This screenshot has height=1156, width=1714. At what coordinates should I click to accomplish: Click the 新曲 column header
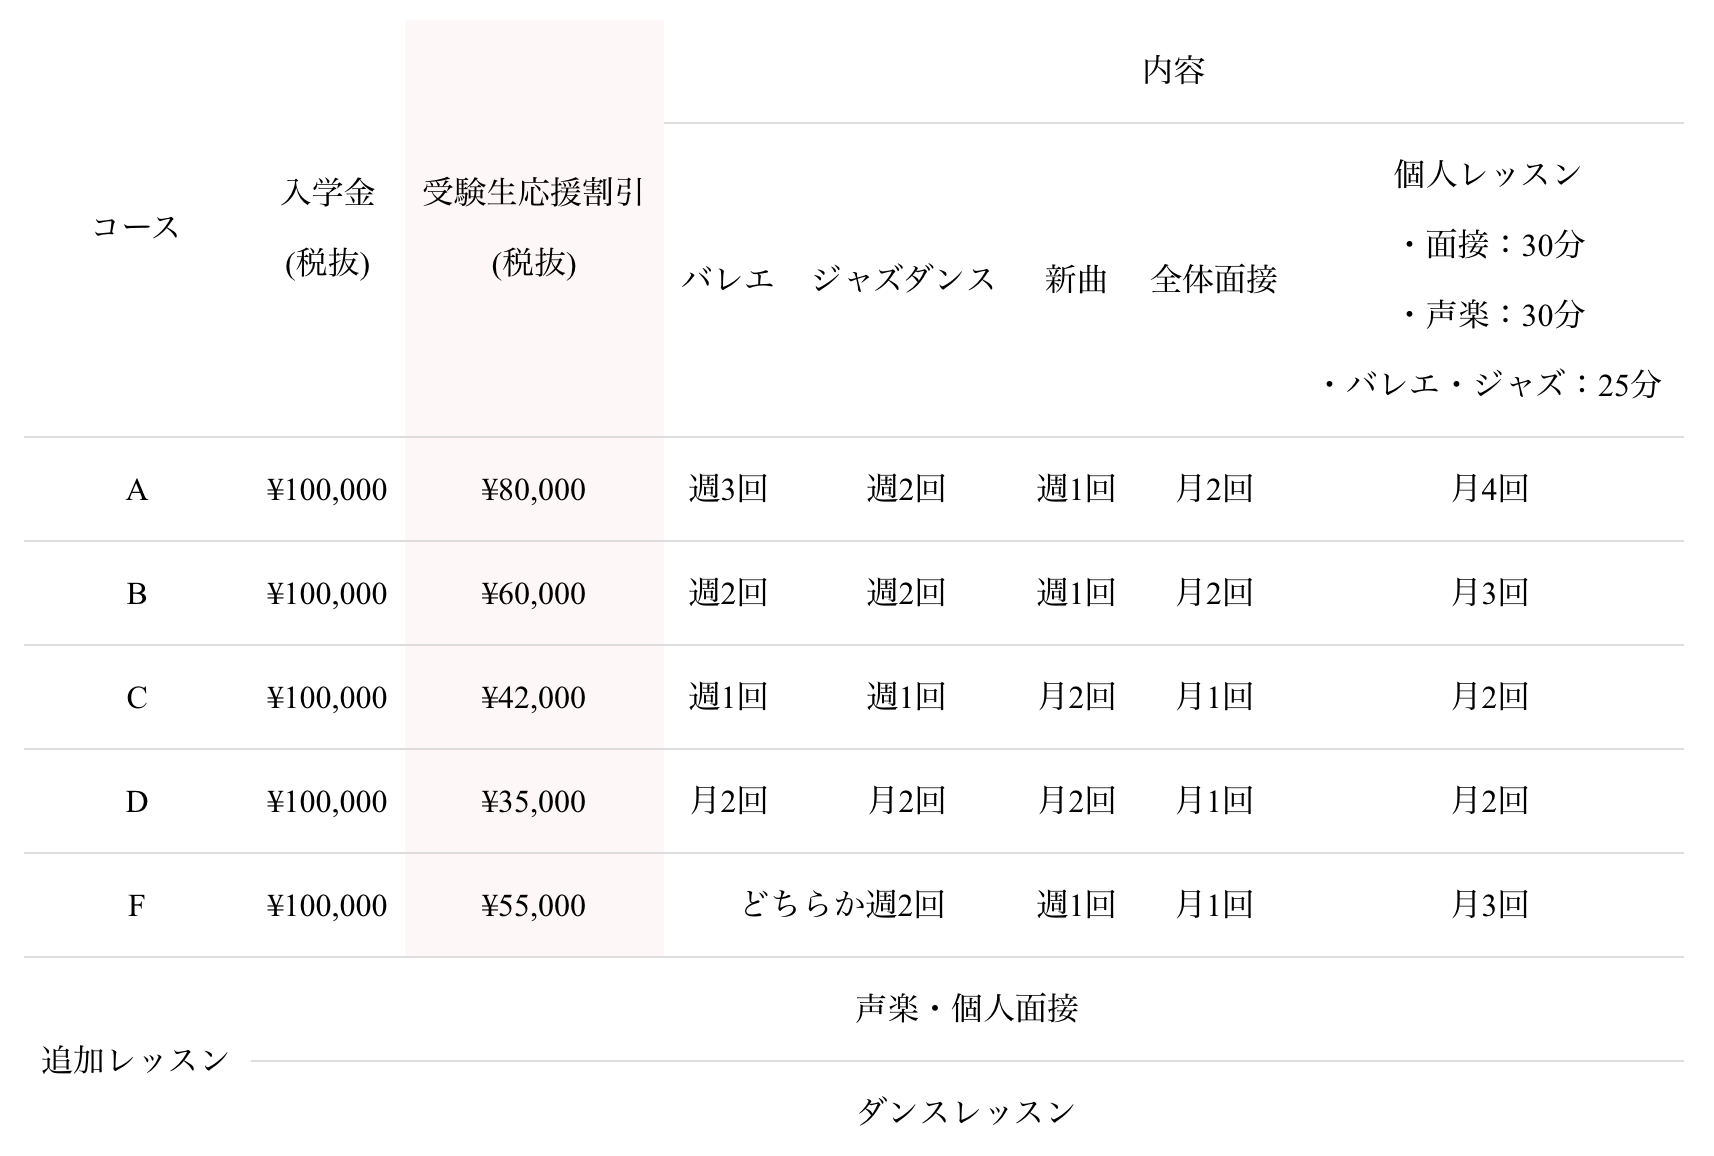[x=1076, y=279]
